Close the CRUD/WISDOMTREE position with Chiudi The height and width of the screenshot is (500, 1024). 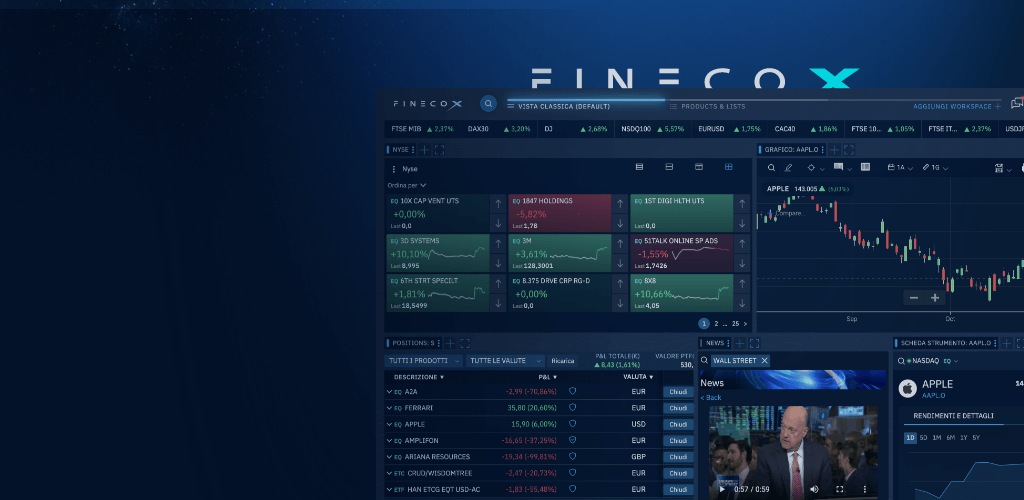678,473
